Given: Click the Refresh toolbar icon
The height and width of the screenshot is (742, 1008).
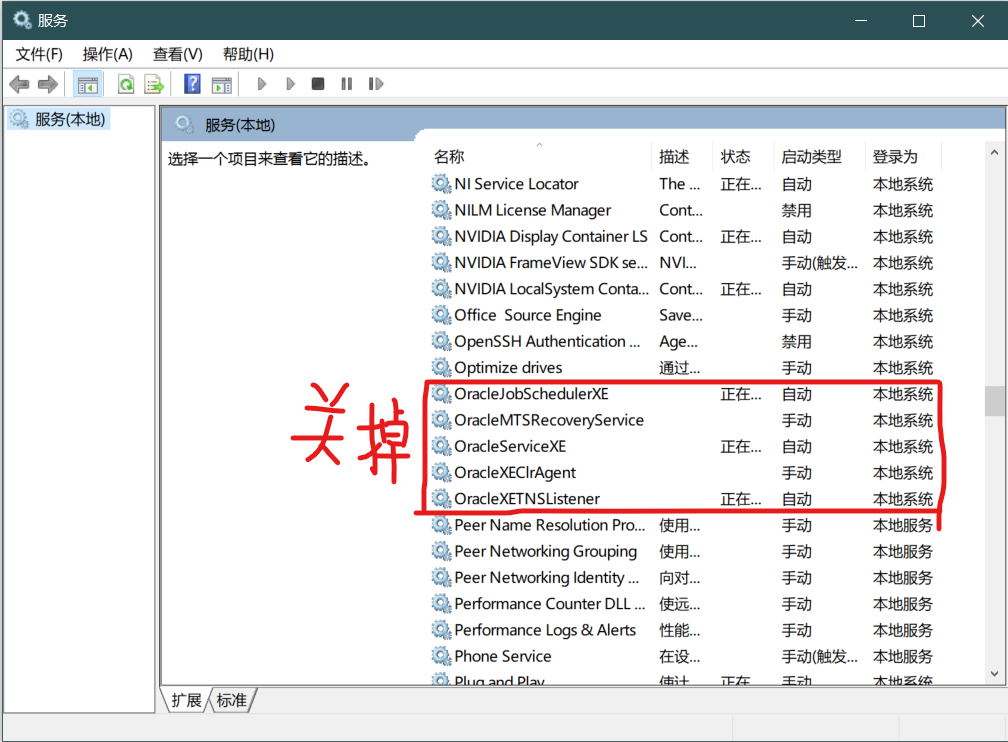Looking at the screenshot, I should (126, 84).
